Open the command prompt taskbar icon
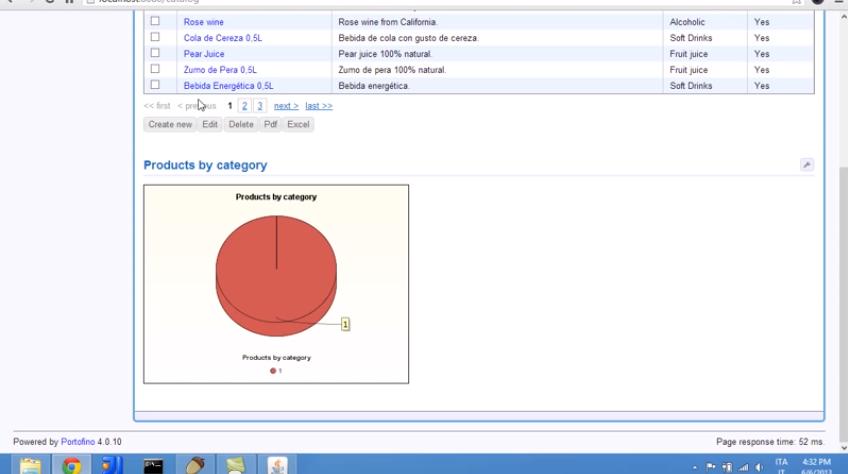Viewport: 848px width, 474px height. pyautogui.click(x=153, y=465)
